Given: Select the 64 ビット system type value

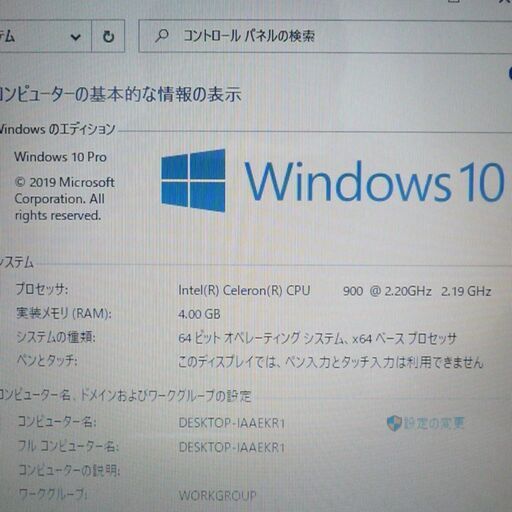Looking at the screenshot, I should (317, 338).
